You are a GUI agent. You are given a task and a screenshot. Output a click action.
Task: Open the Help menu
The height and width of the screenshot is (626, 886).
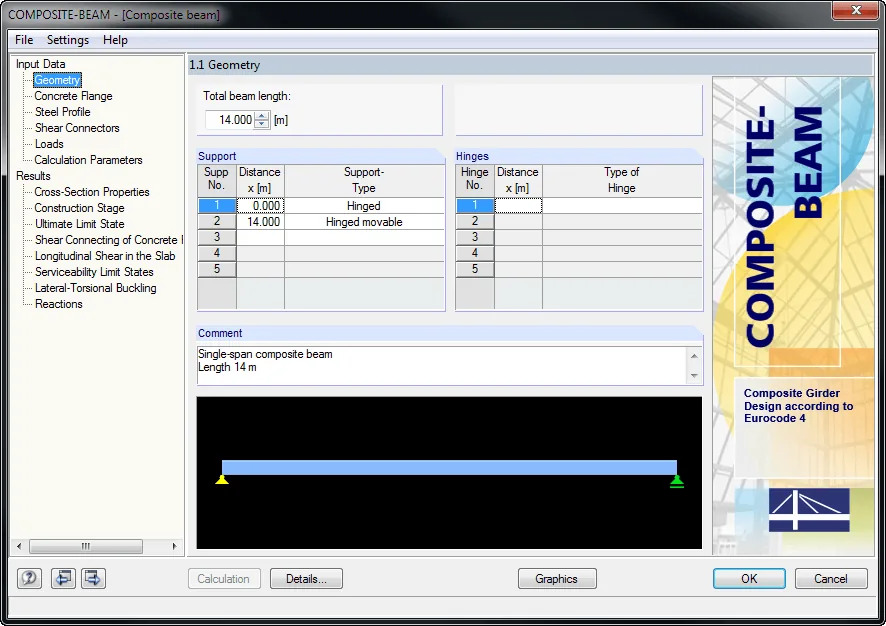tap(115, 40)
